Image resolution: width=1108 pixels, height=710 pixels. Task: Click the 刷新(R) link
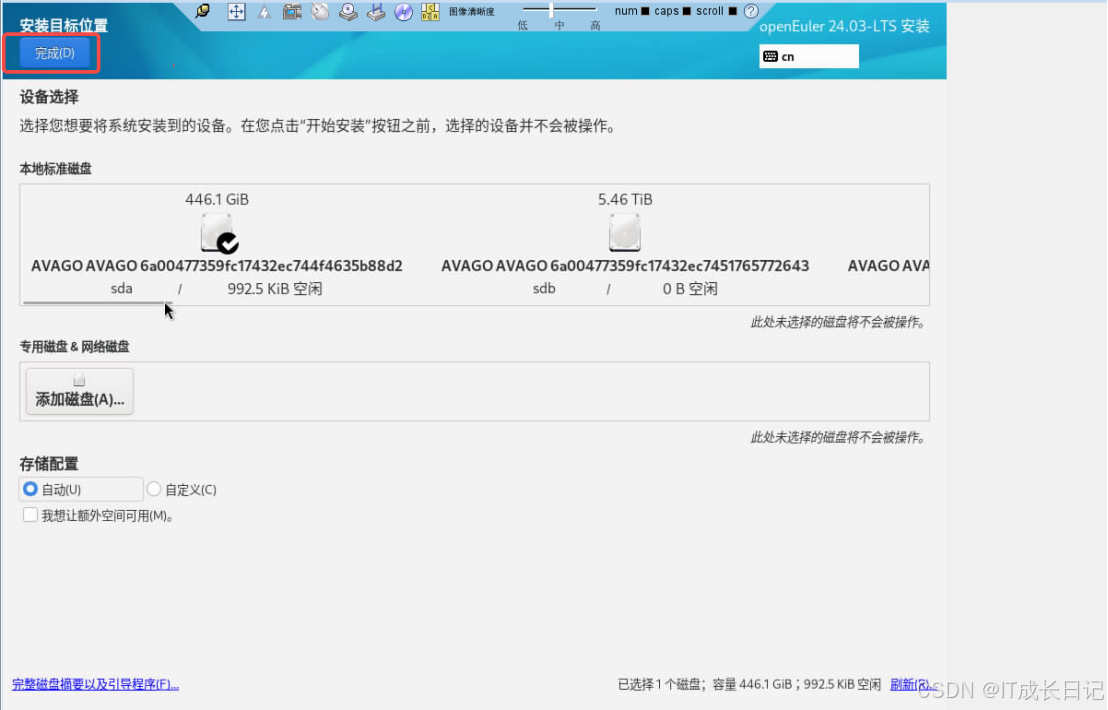tap(911, 684)
